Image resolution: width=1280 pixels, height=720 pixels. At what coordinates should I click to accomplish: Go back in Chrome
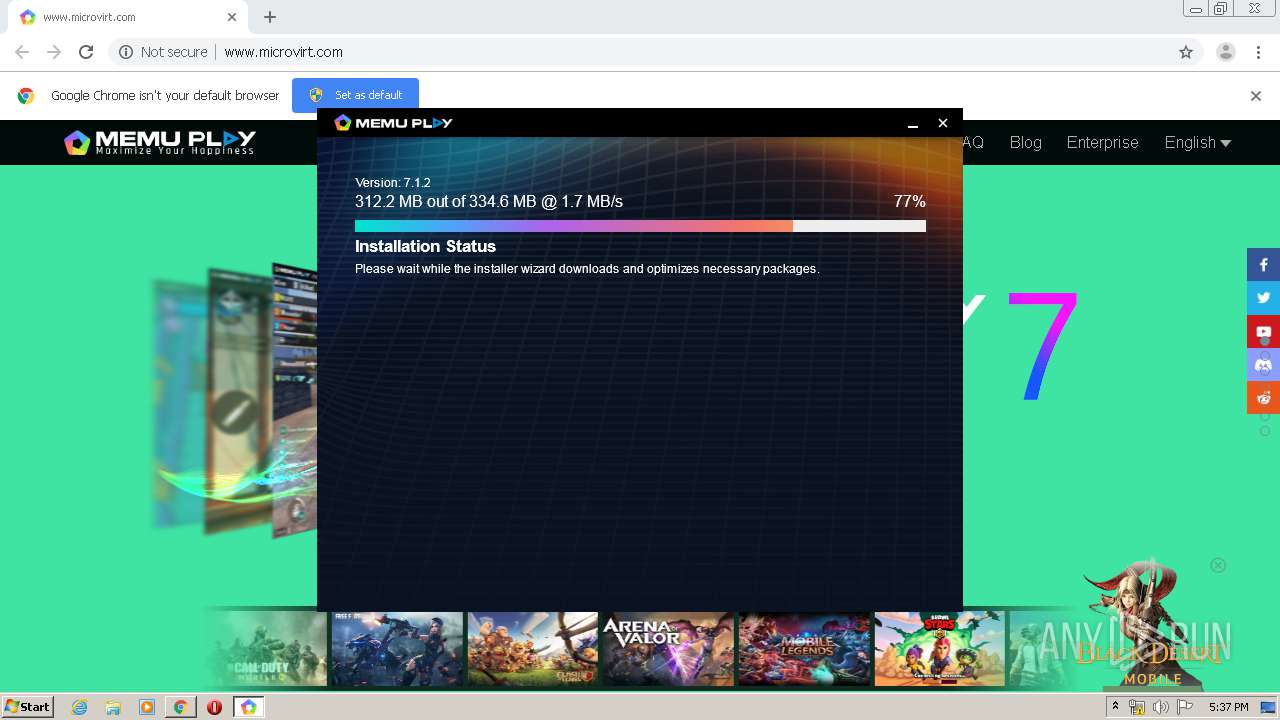click(x=22, y=52)
